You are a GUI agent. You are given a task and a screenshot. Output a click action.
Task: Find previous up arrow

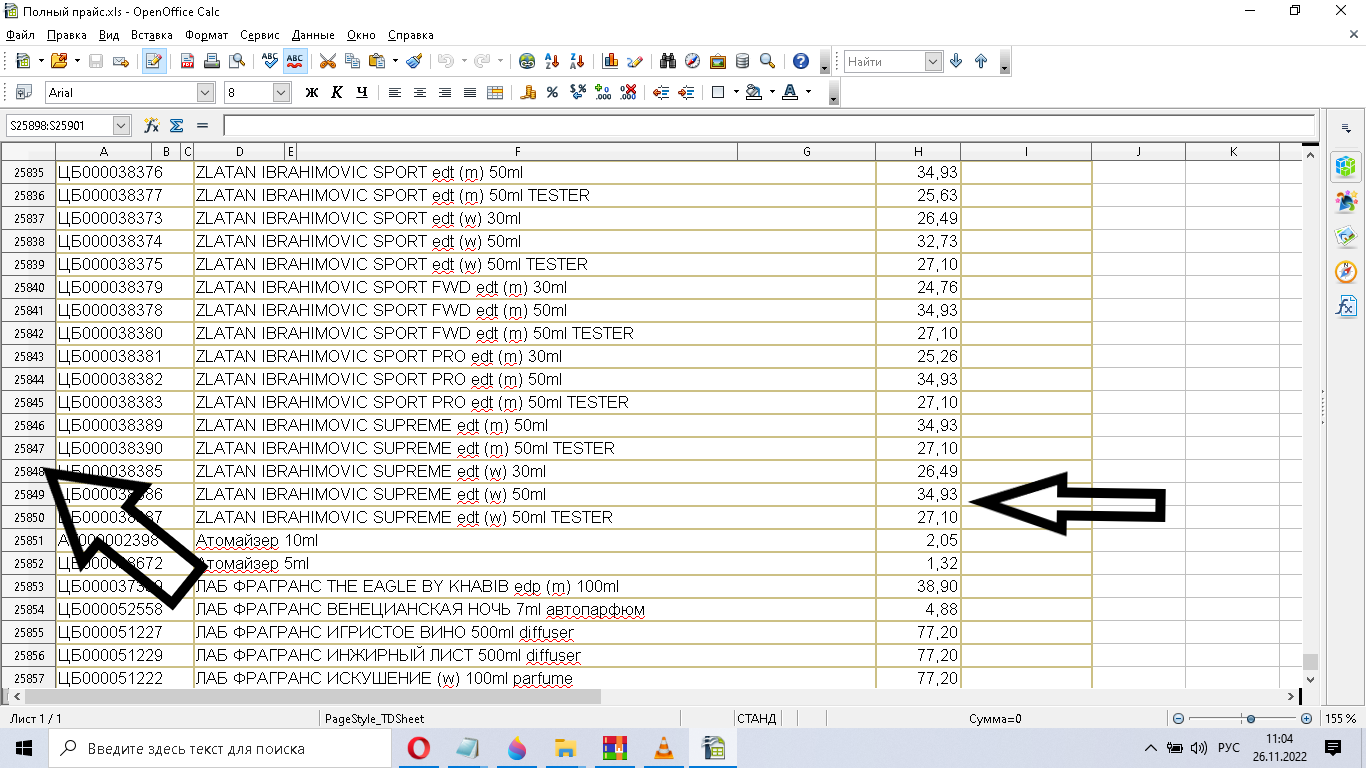click(981, 61)
